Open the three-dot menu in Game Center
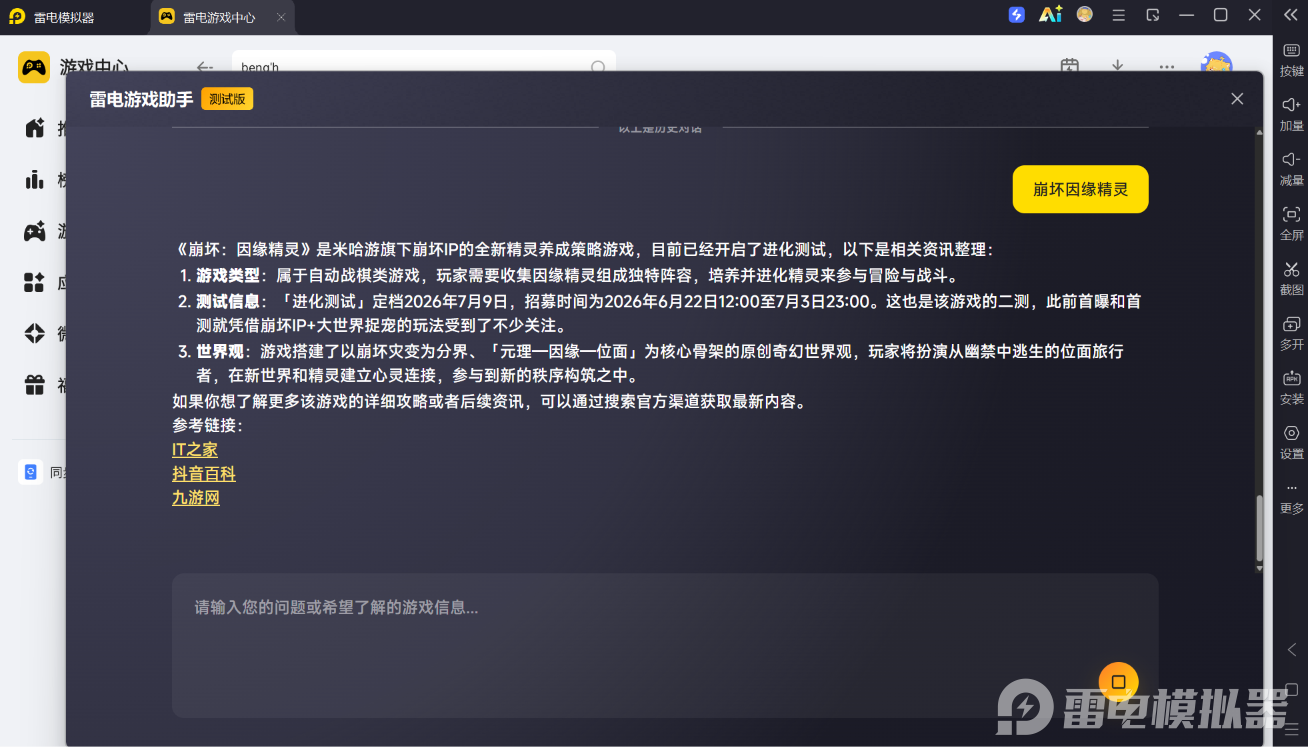1308x747 pixels. (1167, 67)
